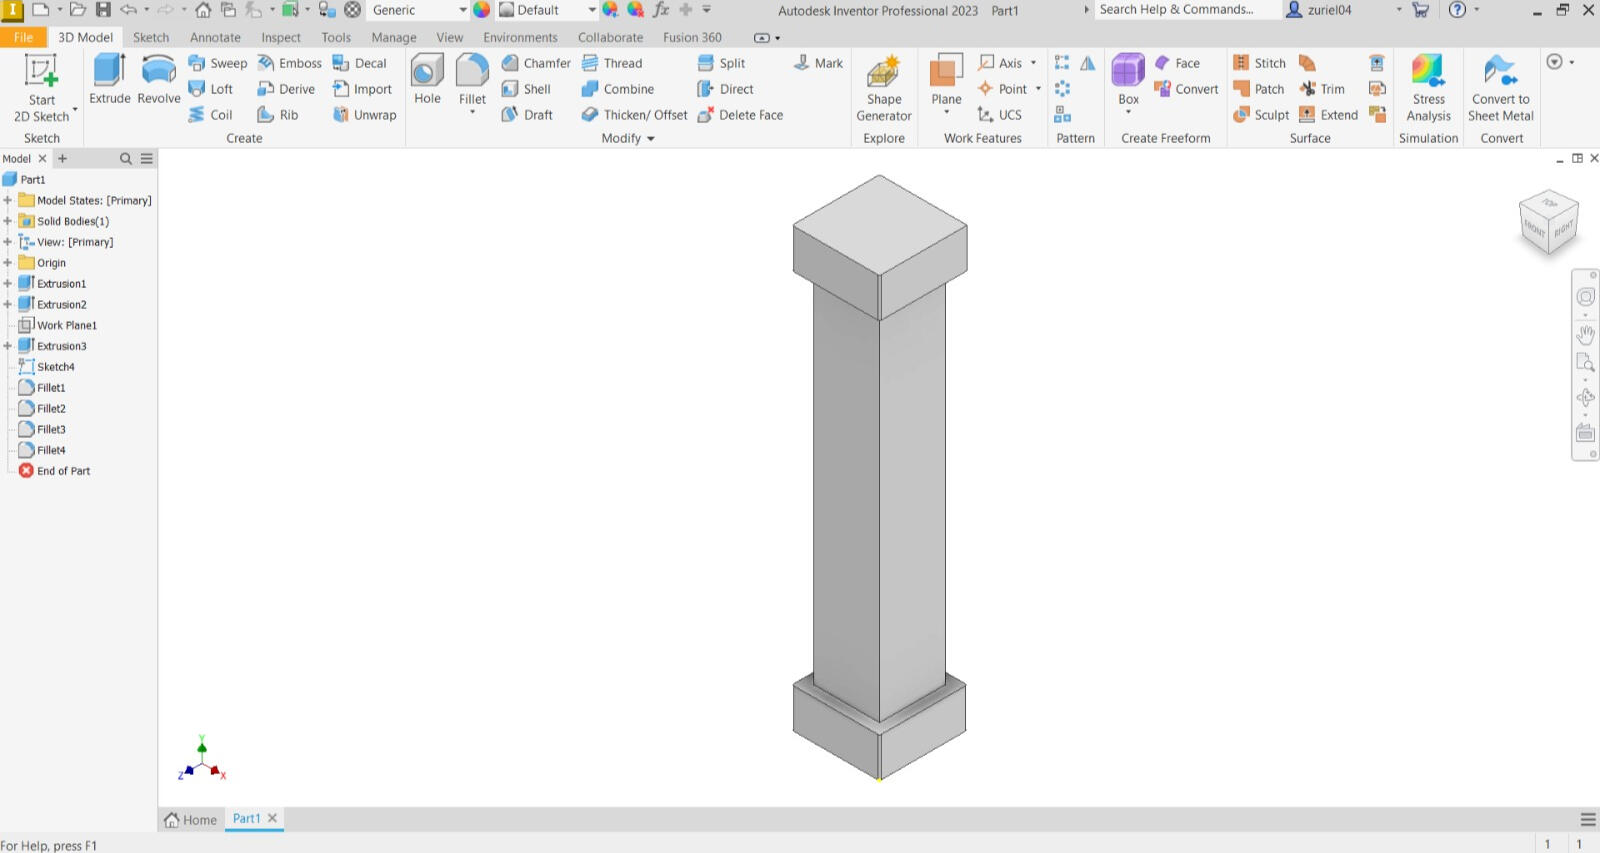
Task: Activate the Chamfer tool
Action: (536, 63)
